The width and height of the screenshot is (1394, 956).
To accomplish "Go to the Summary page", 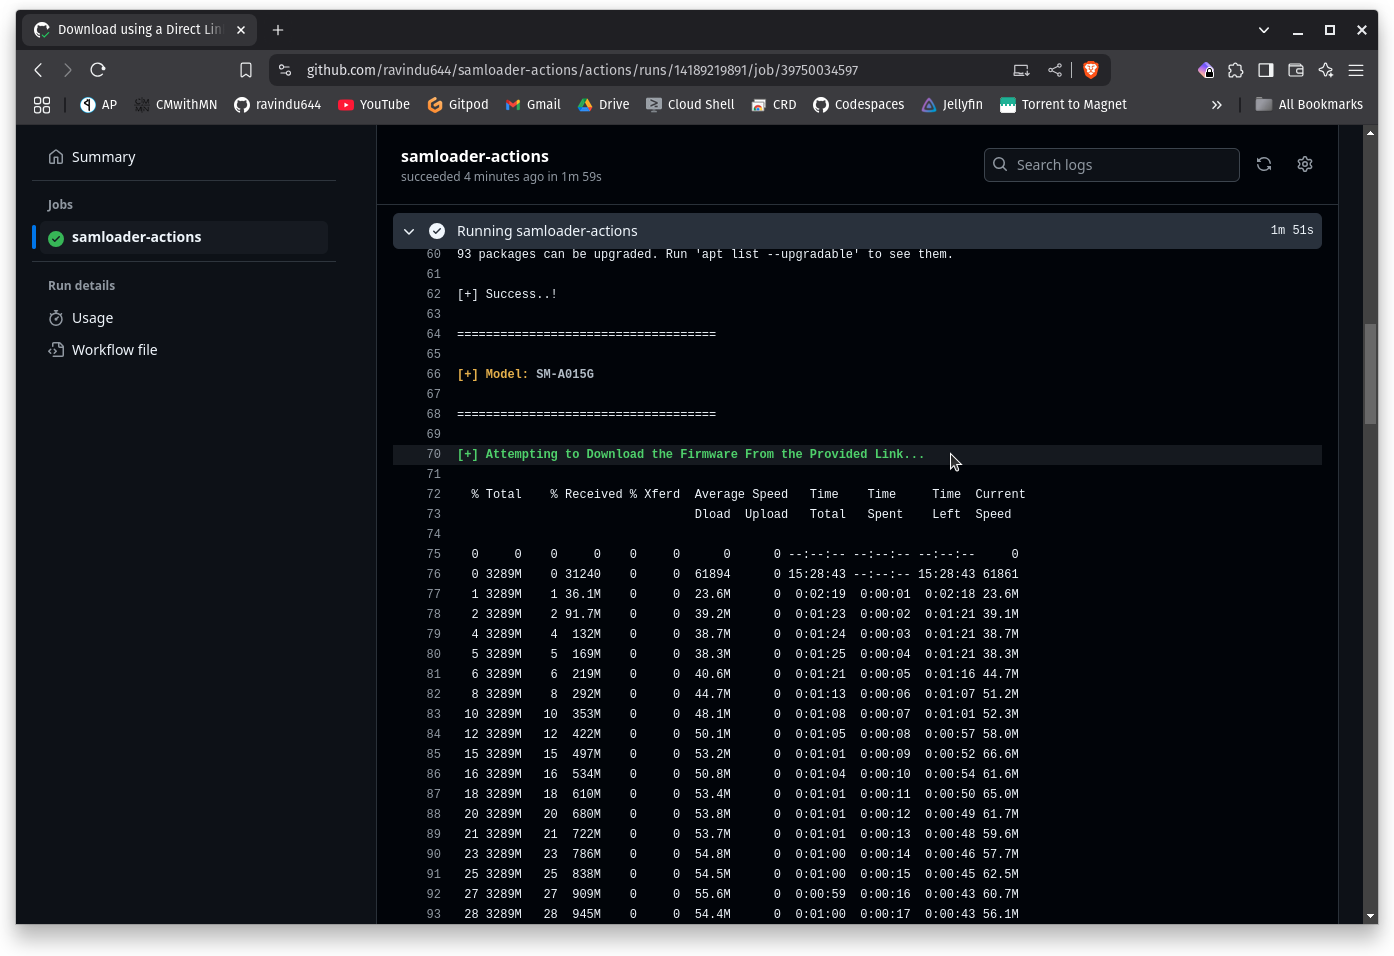I will coord(104,157).
